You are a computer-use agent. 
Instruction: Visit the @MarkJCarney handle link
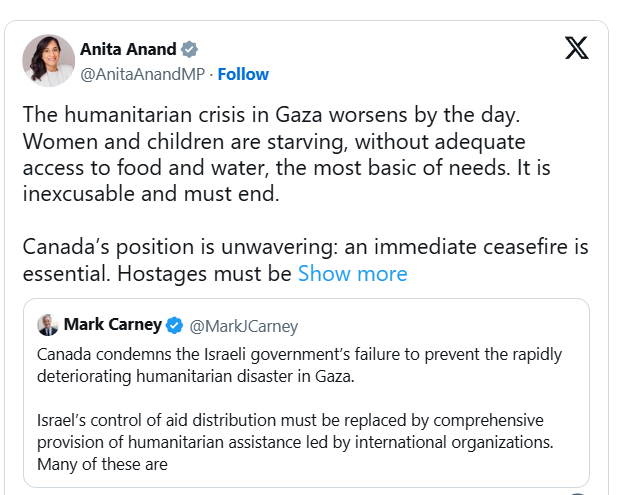pyautogui.click(x=244, y=326)
